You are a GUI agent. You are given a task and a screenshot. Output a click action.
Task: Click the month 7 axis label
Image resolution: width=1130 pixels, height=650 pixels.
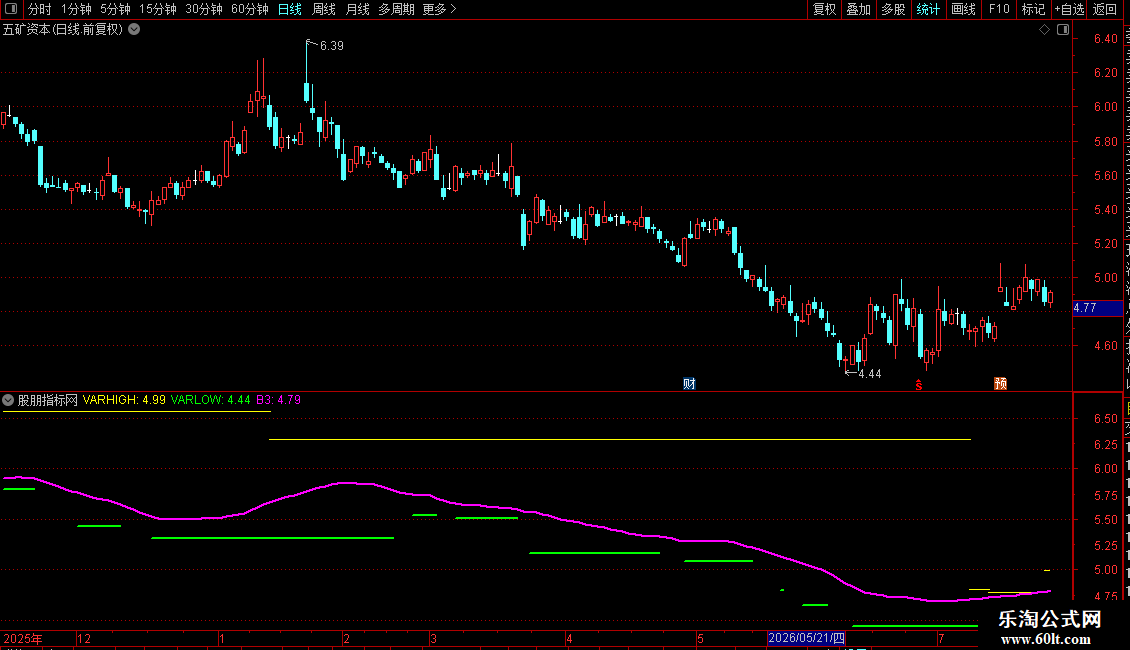(941, 639)
